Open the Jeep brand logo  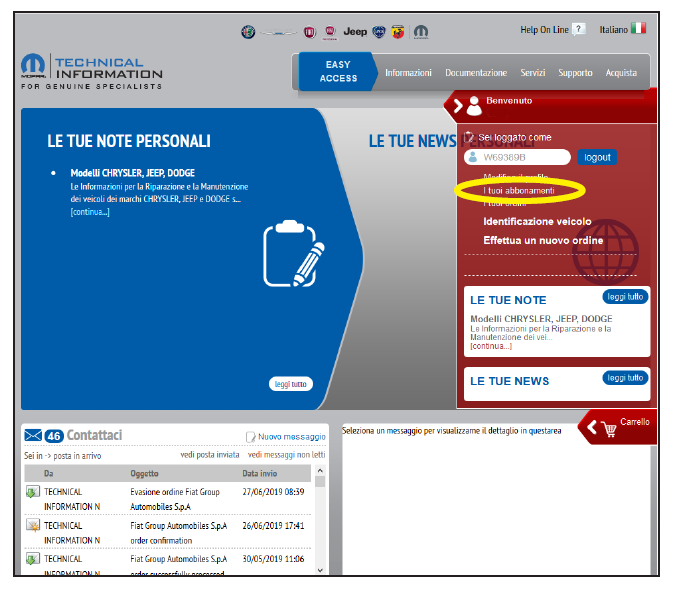pos(355,31)
